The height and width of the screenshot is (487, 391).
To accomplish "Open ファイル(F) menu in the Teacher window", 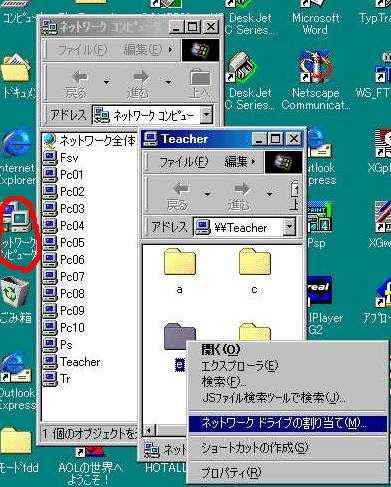I will (x=184, y=162).
